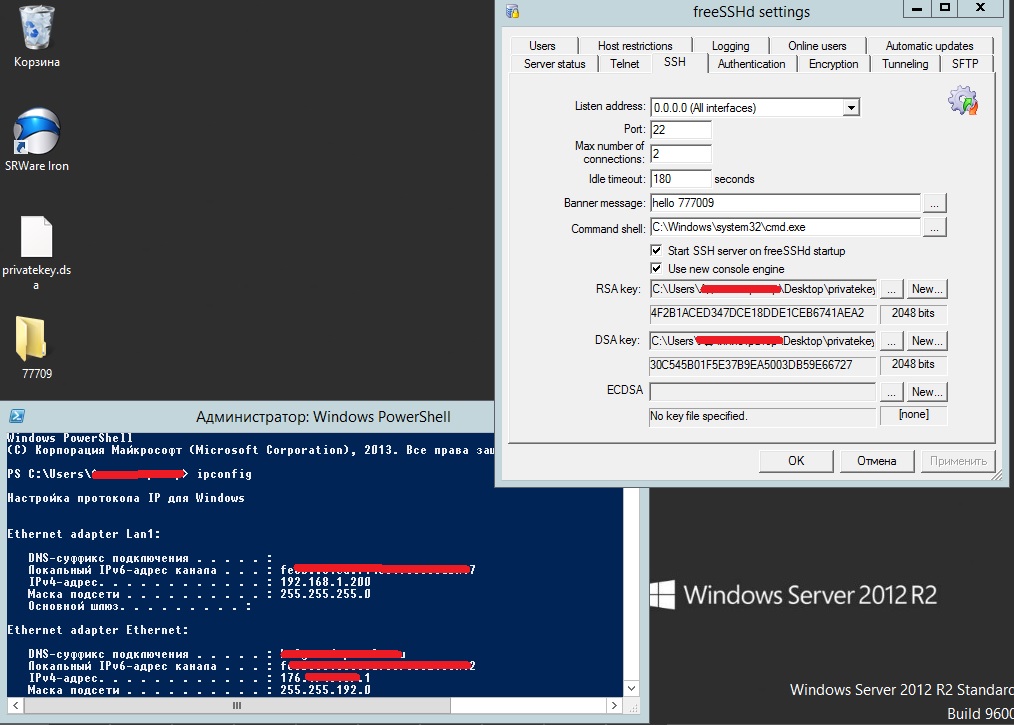Screen dimensions: 1014x725
Task: Click into the Banner message field
Action: (x=784, y=203)
